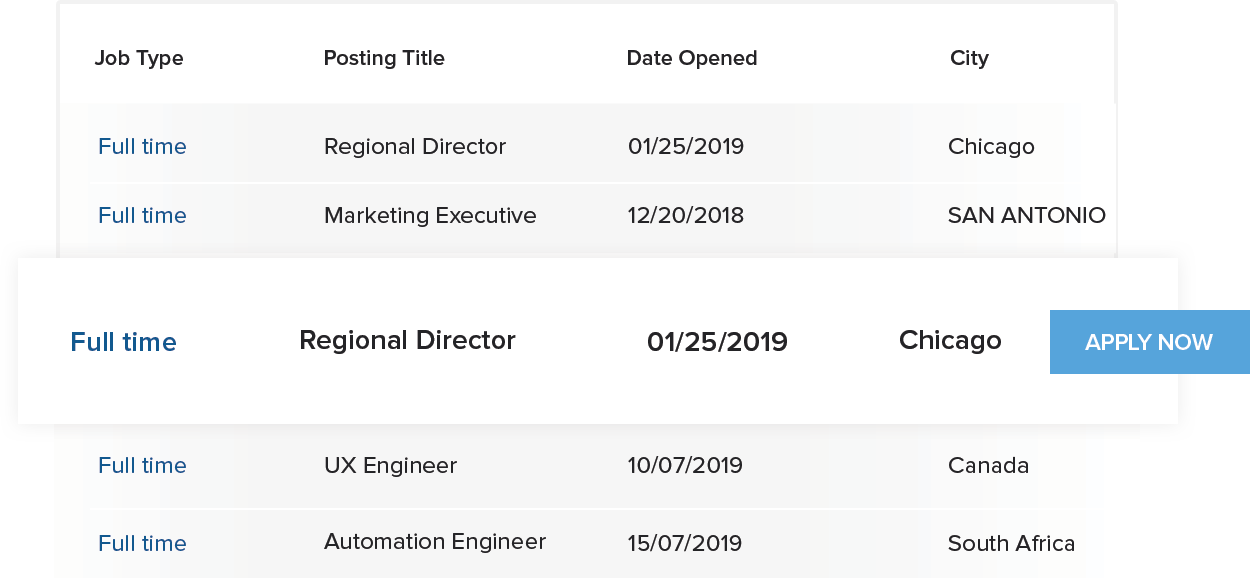Select the Marketing Executive posting title

click(430, 215)
